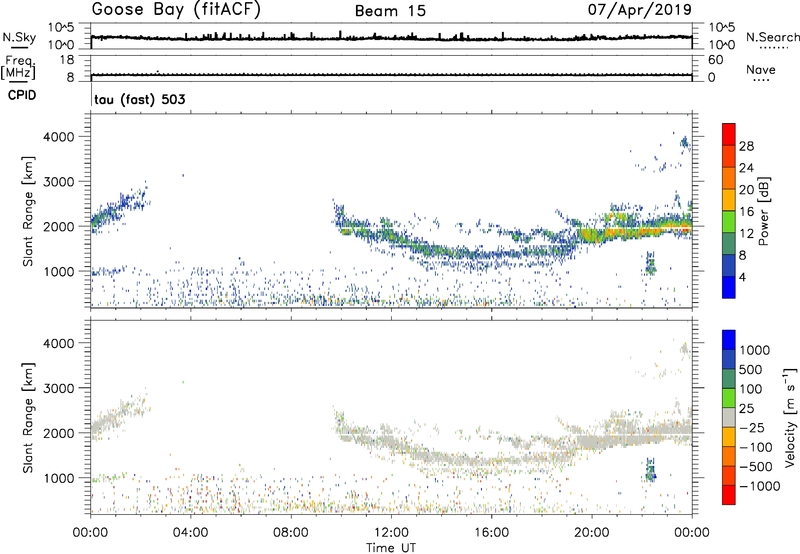Click 'Slant Range [km]' label of velocity panel
800x554 pixels.
(x=28, y=418)
